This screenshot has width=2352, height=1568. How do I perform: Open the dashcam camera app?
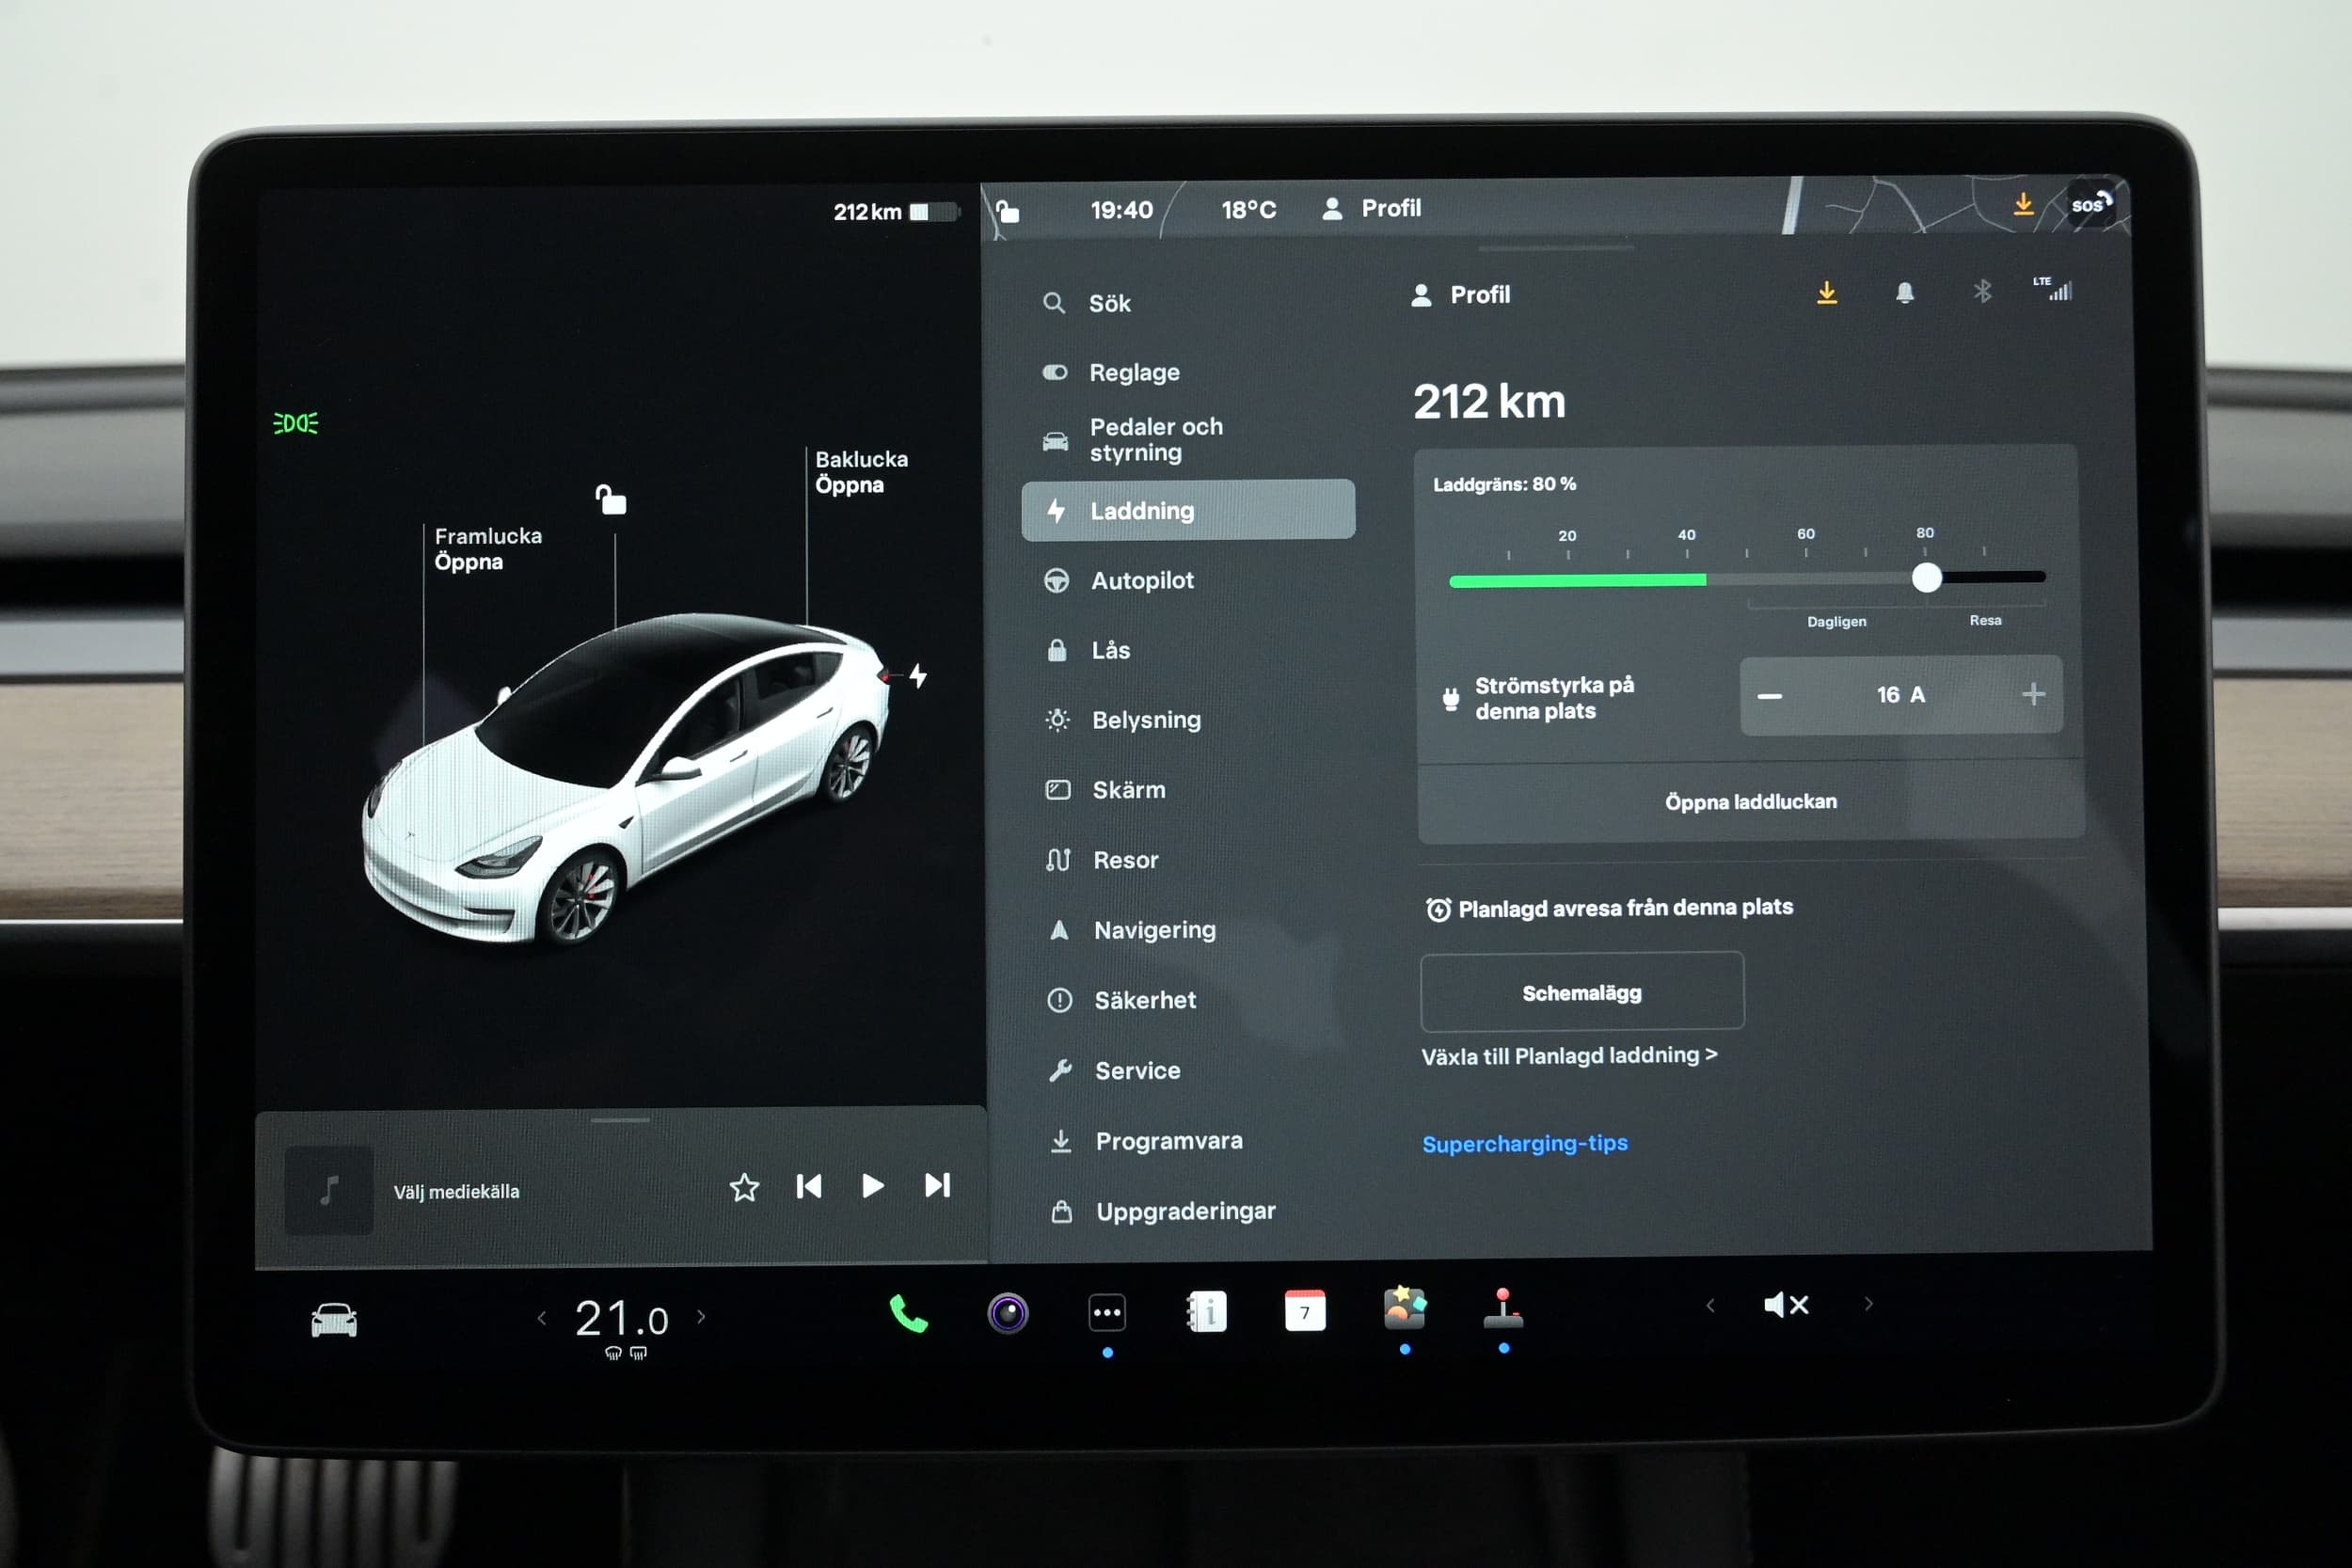tap(1007, 1313)
